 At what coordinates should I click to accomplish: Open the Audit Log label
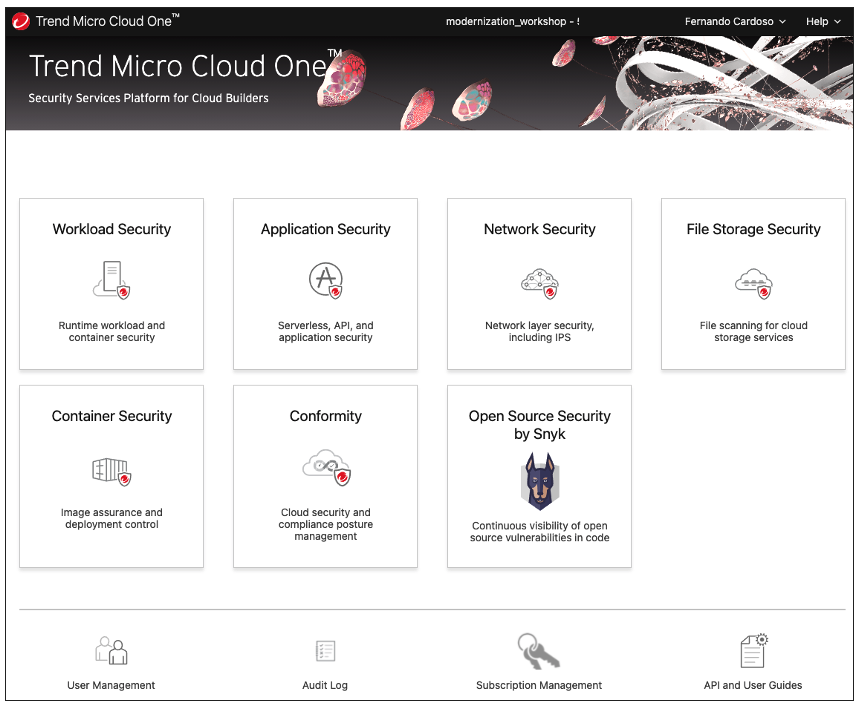click(x=325, y=685)
